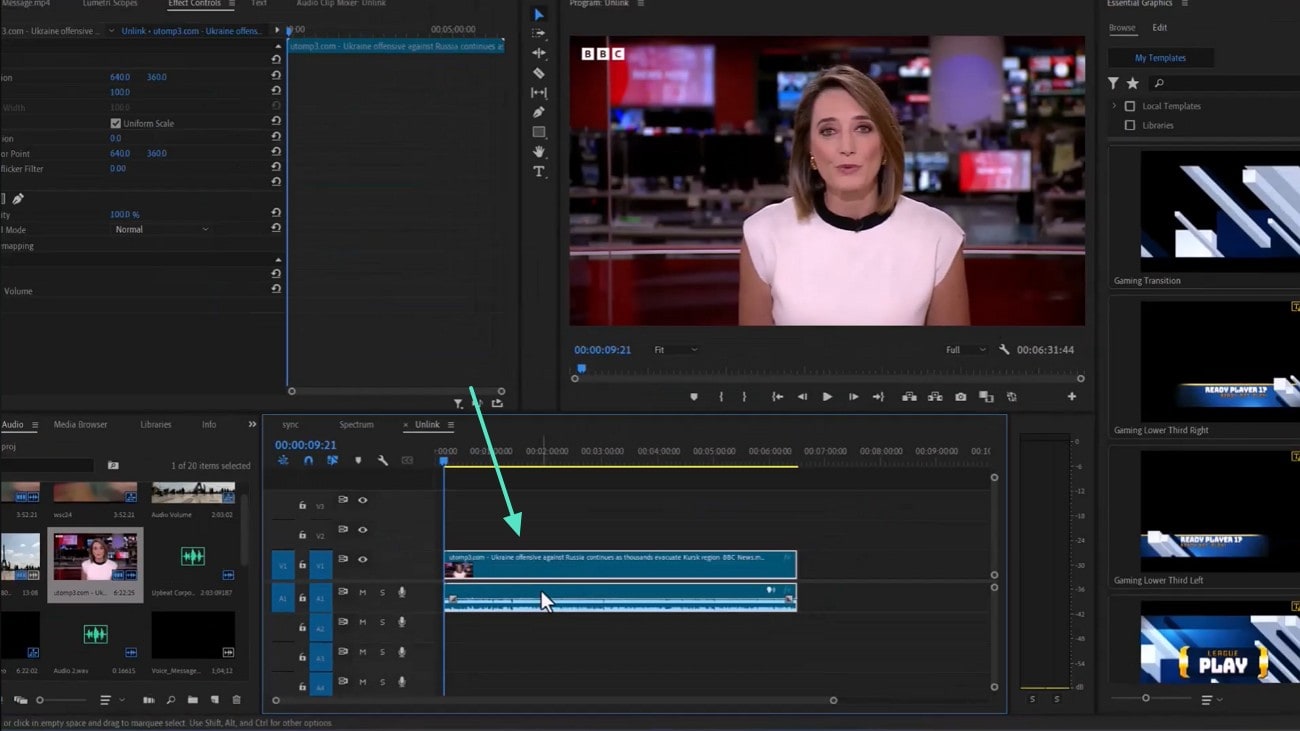The height and width of the screenshot is (731, 1300).
Task: Select the Hand tool
Action: click(x=539, y=151)
